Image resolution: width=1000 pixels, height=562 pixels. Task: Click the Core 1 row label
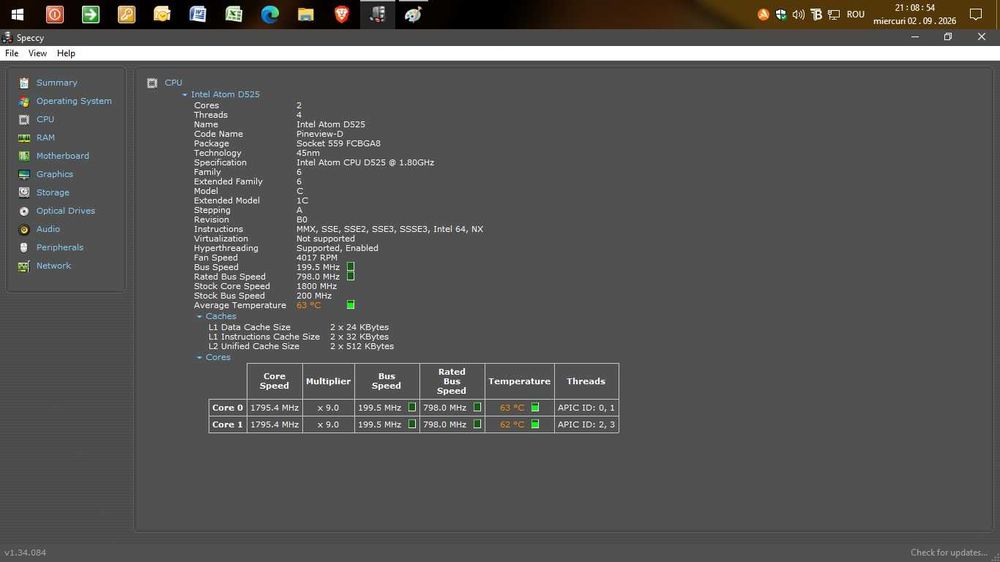pos(227,424)
